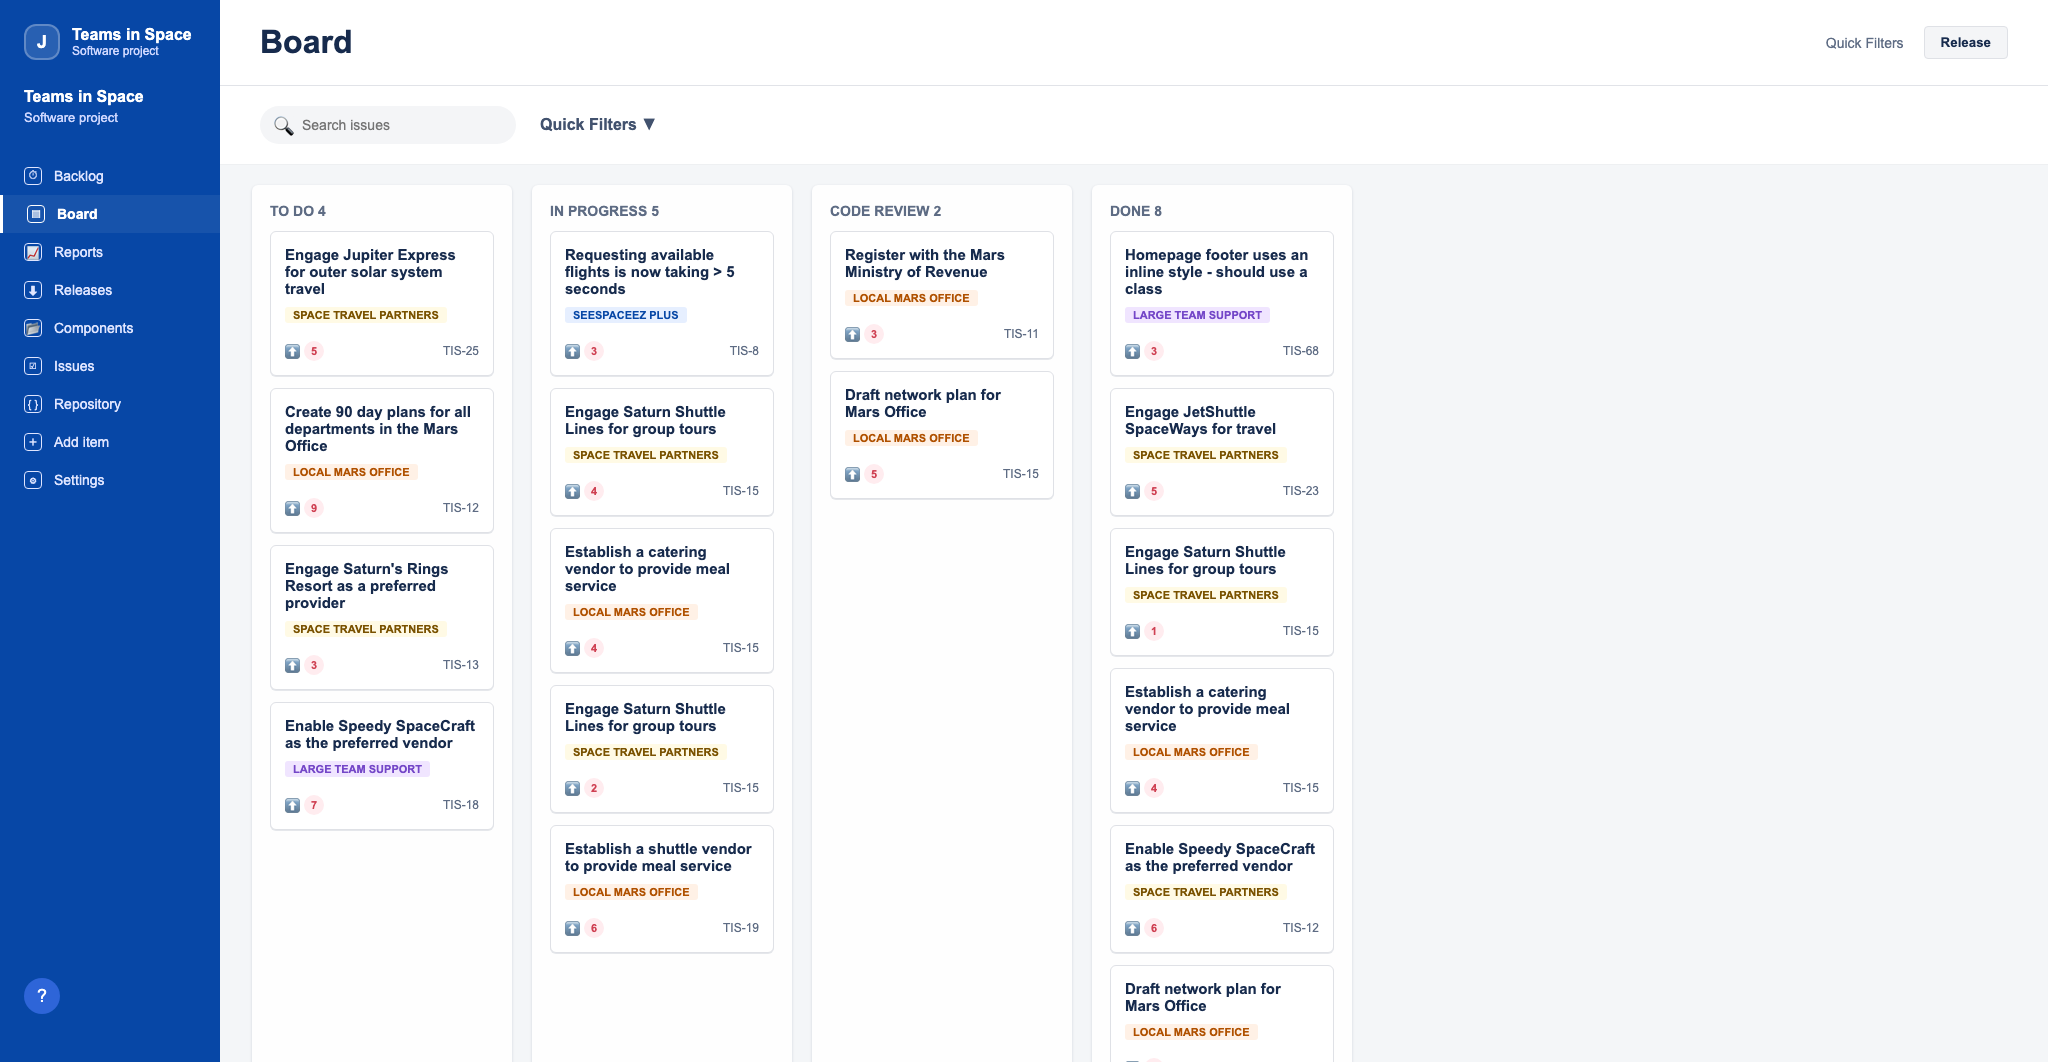The image size is (2048, 1062).
Task: Open the Register with Mars Ministry card
Action: 924,264
